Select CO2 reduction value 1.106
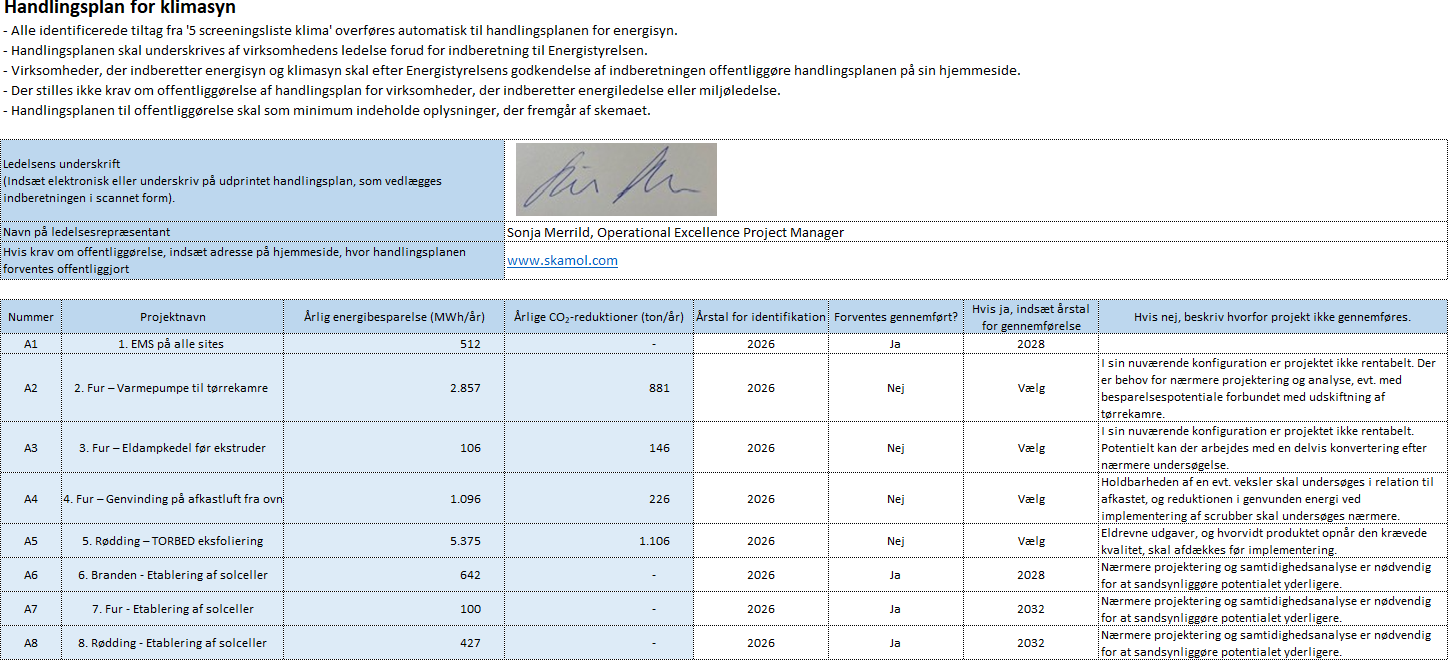The height and width of the screenshot is (660, 1448). point(599,541)
